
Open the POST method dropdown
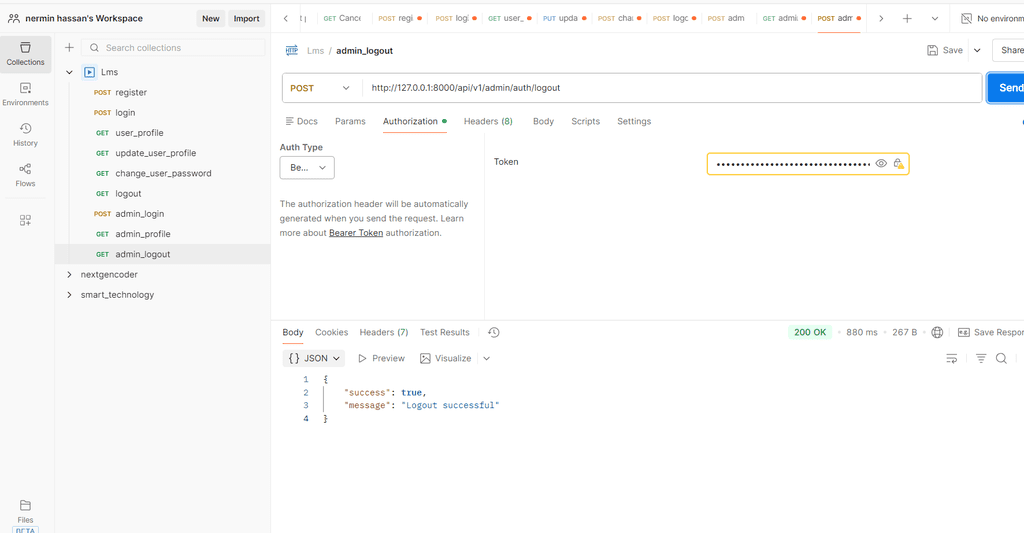320,88
